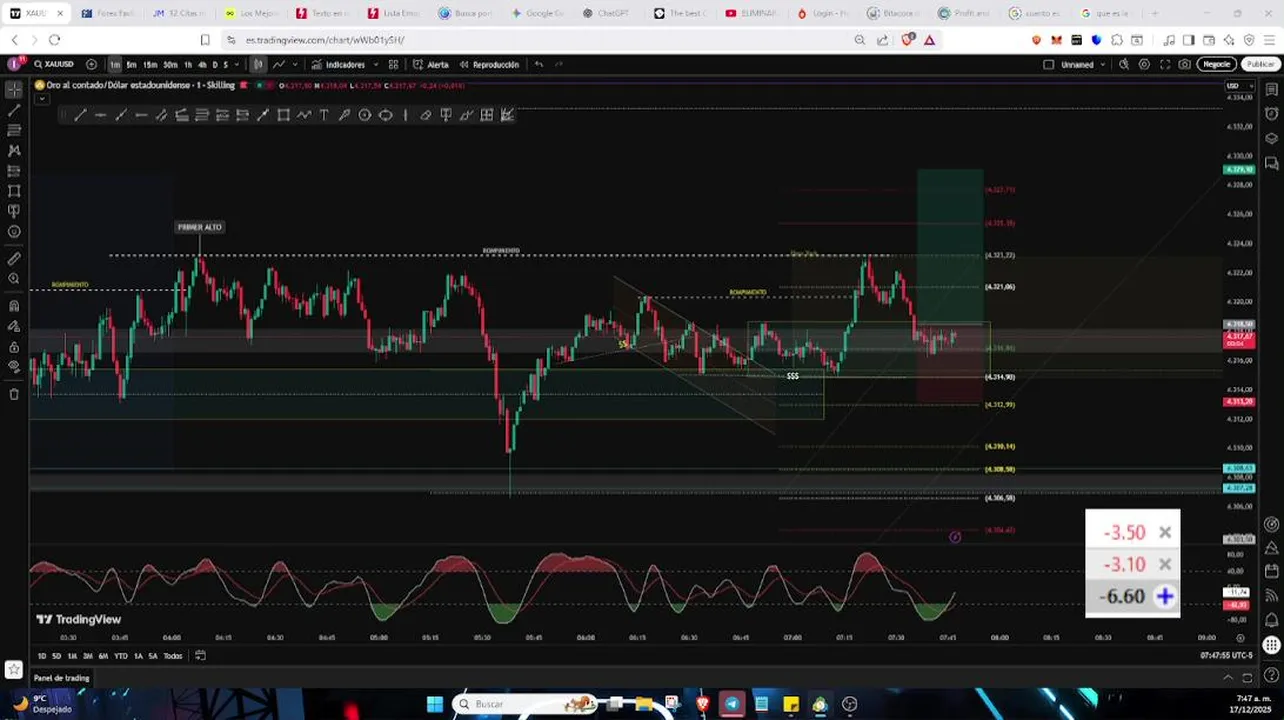1284x720 pixels.
Task: Open quick search icon near Unnamed layout
Action: pyautogui.click(x=1124, y=64)
